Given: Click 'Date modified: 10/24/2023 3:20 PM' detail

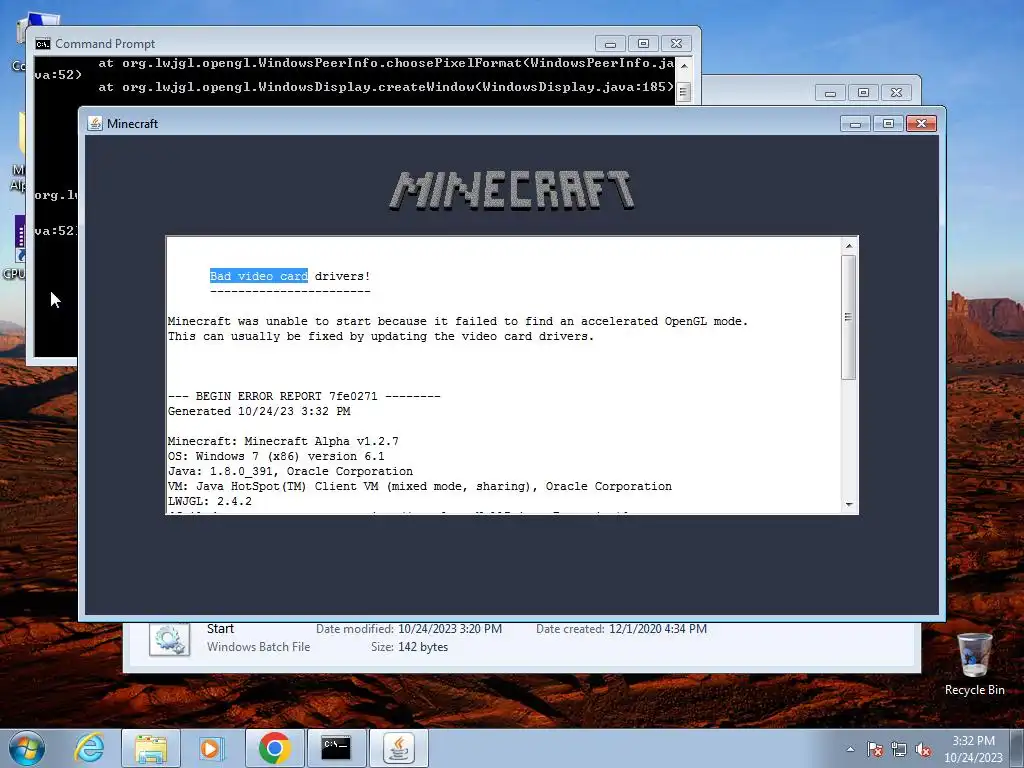Looking at the screenshot, I should pyautogui.click(x=409, y=629).
